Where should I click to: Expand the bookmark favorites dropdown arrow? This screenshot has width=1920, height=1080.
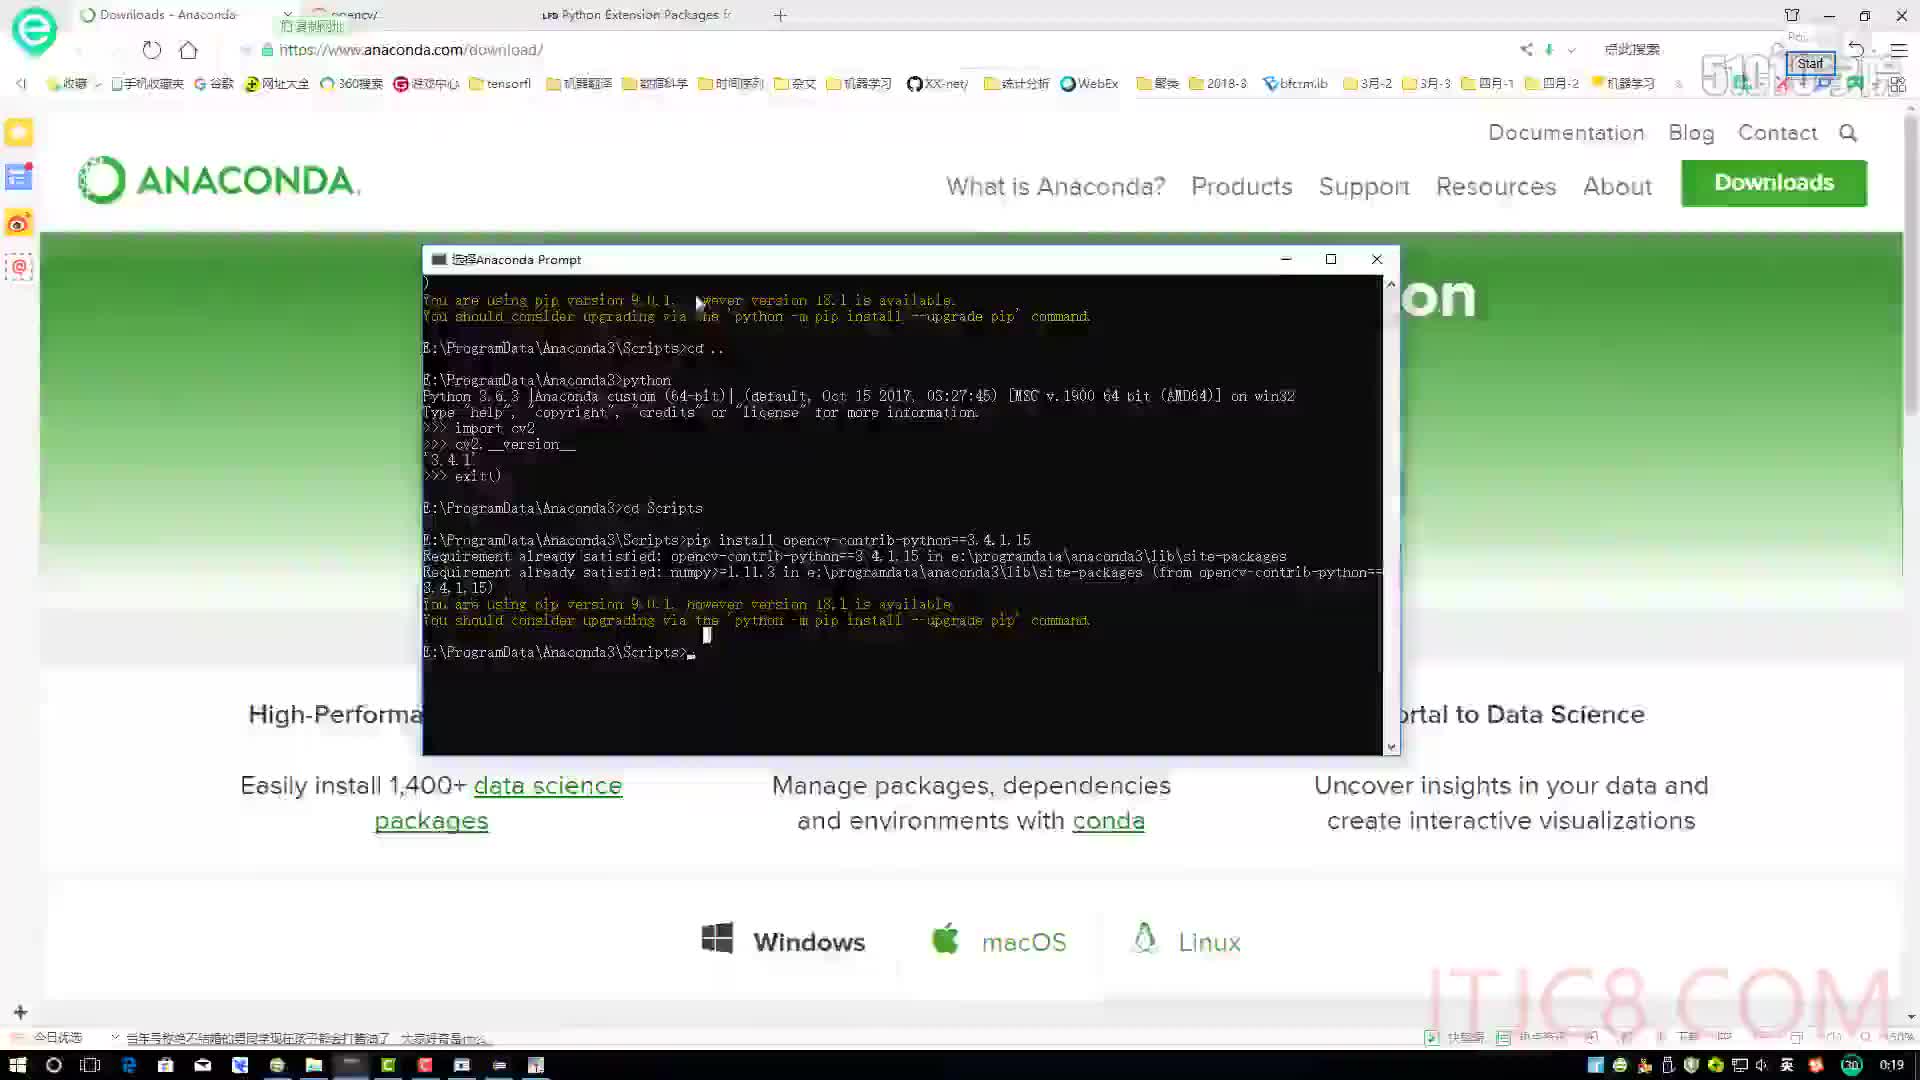(98, 84)
